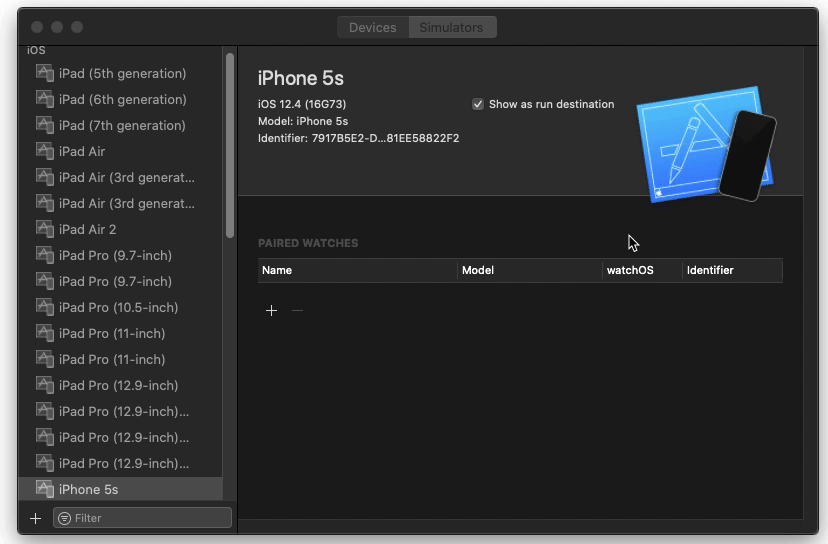Select the plain iPad Air row
The height and width of the screenshot is (544, 828).
coord(121,151)
